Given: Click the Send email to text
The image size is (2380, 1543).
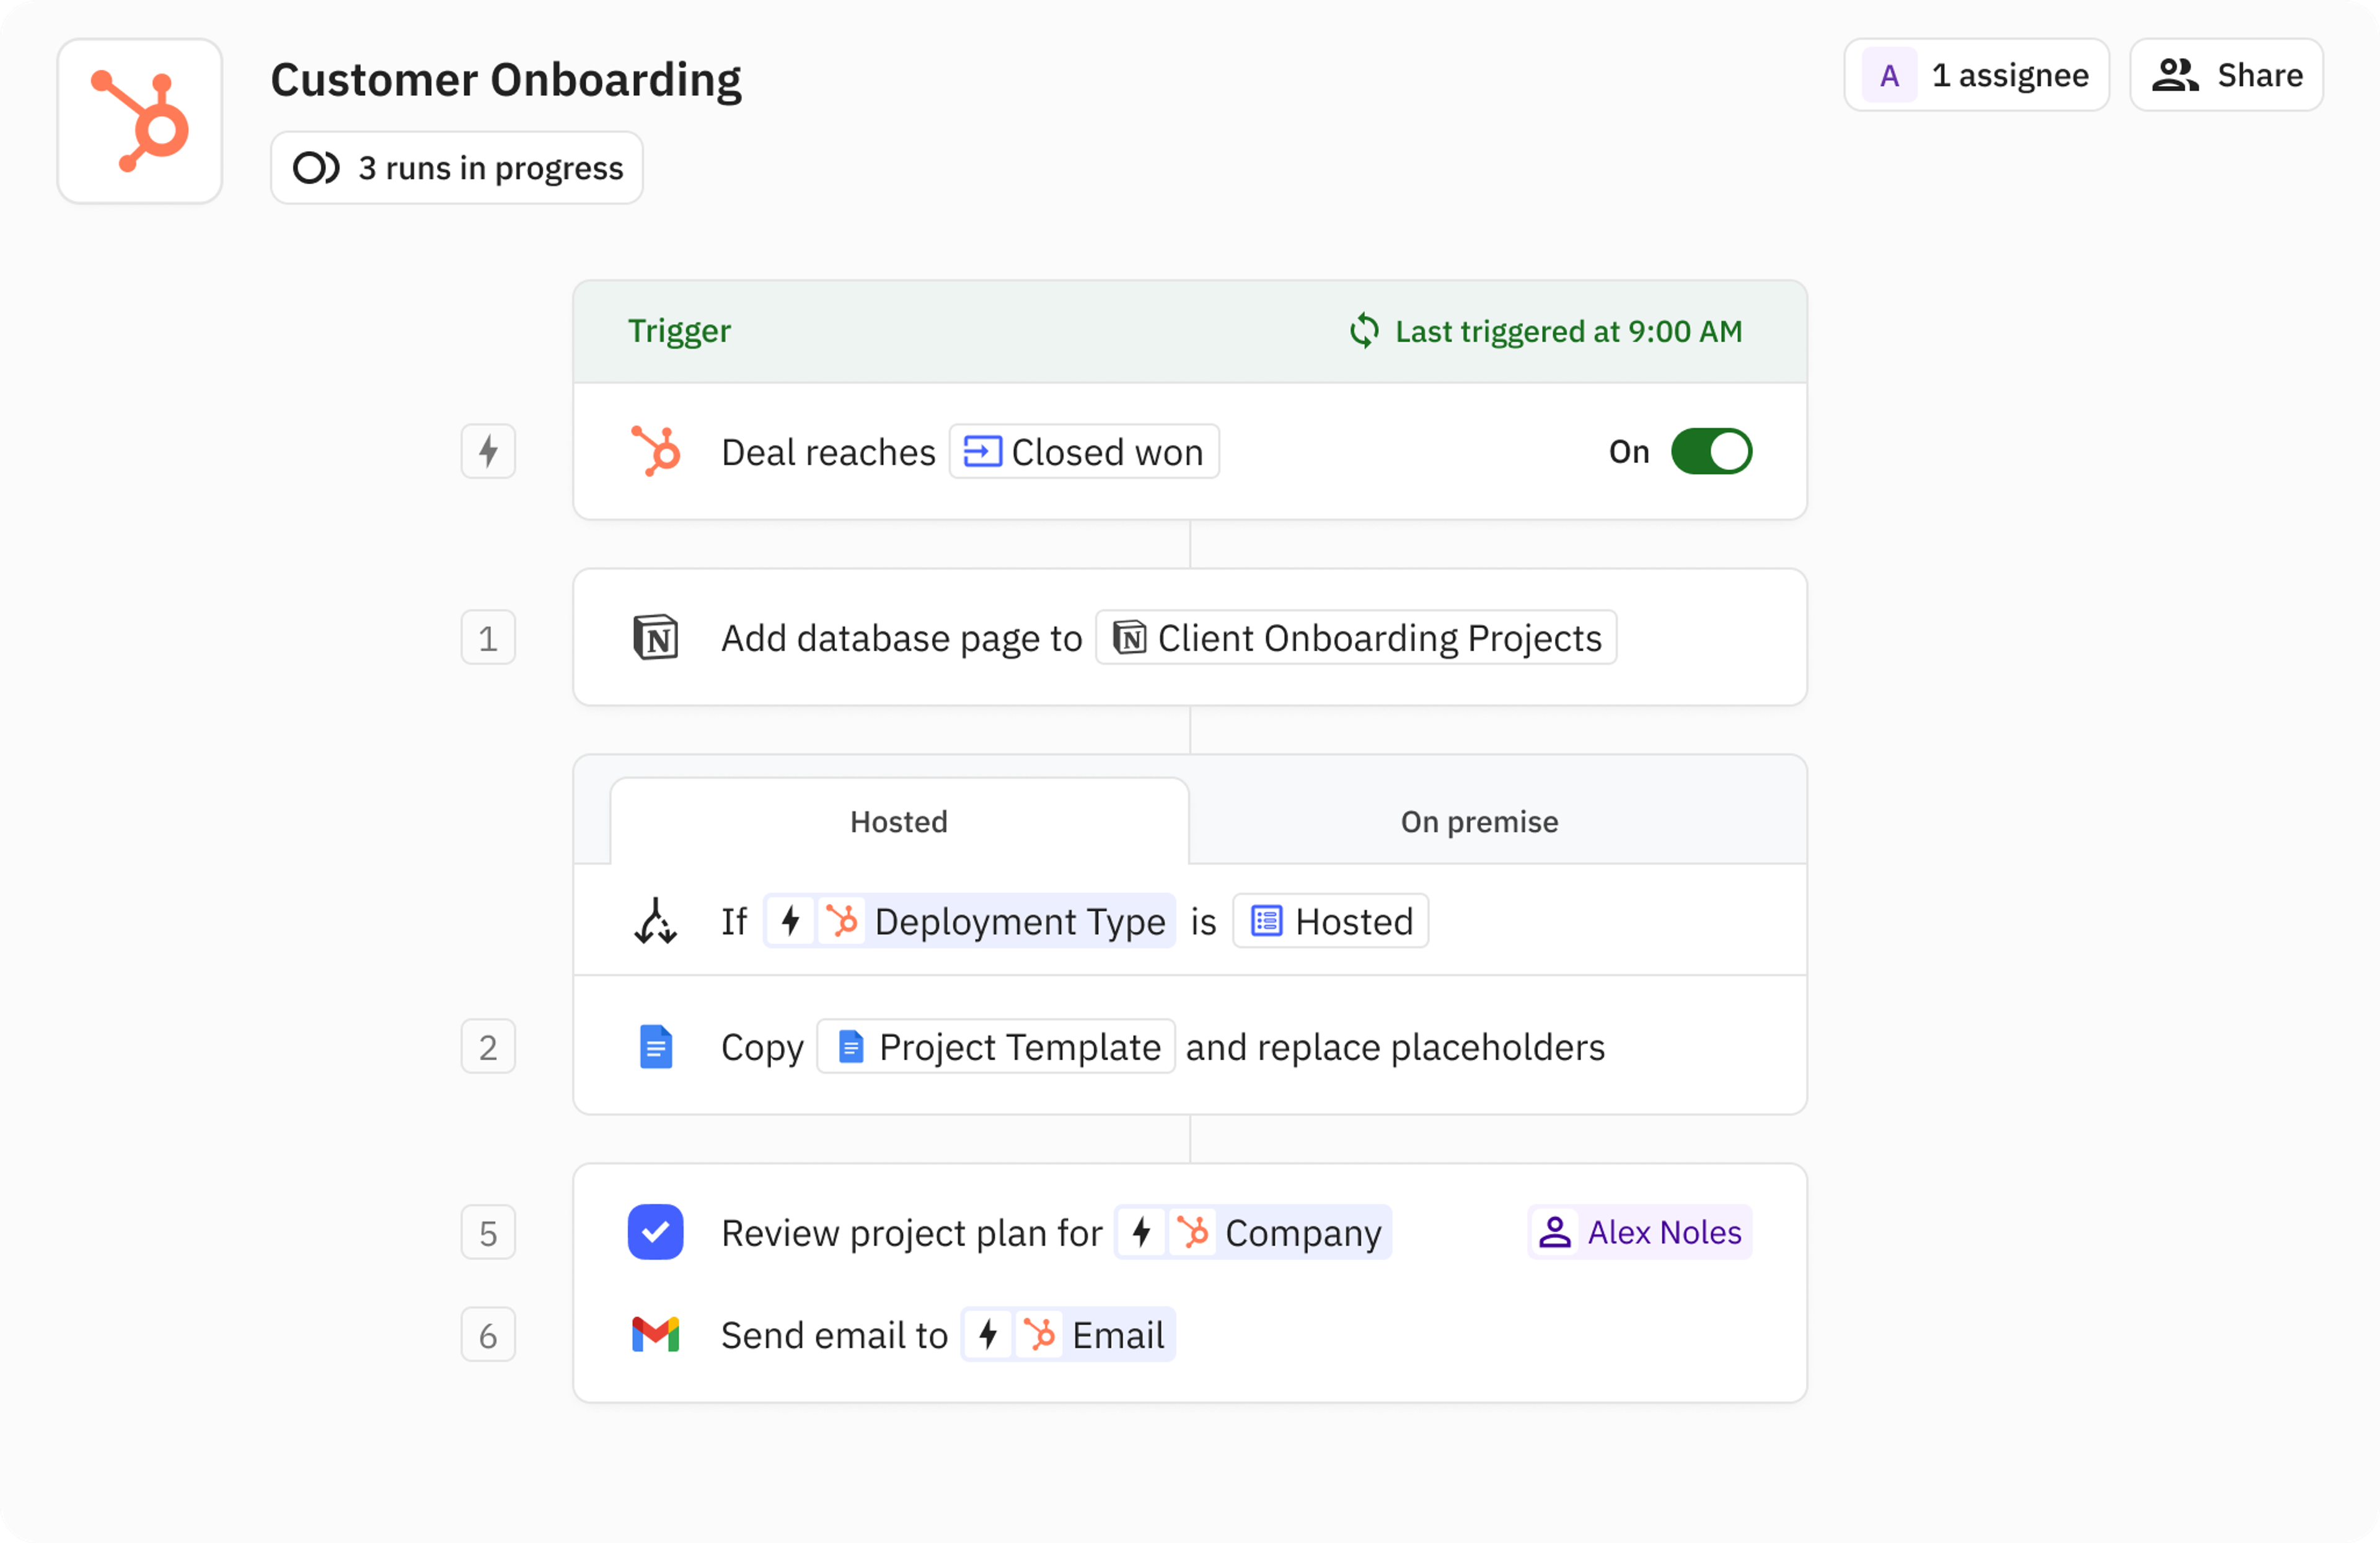Looking at the screenshot, I should point(834,1335).
